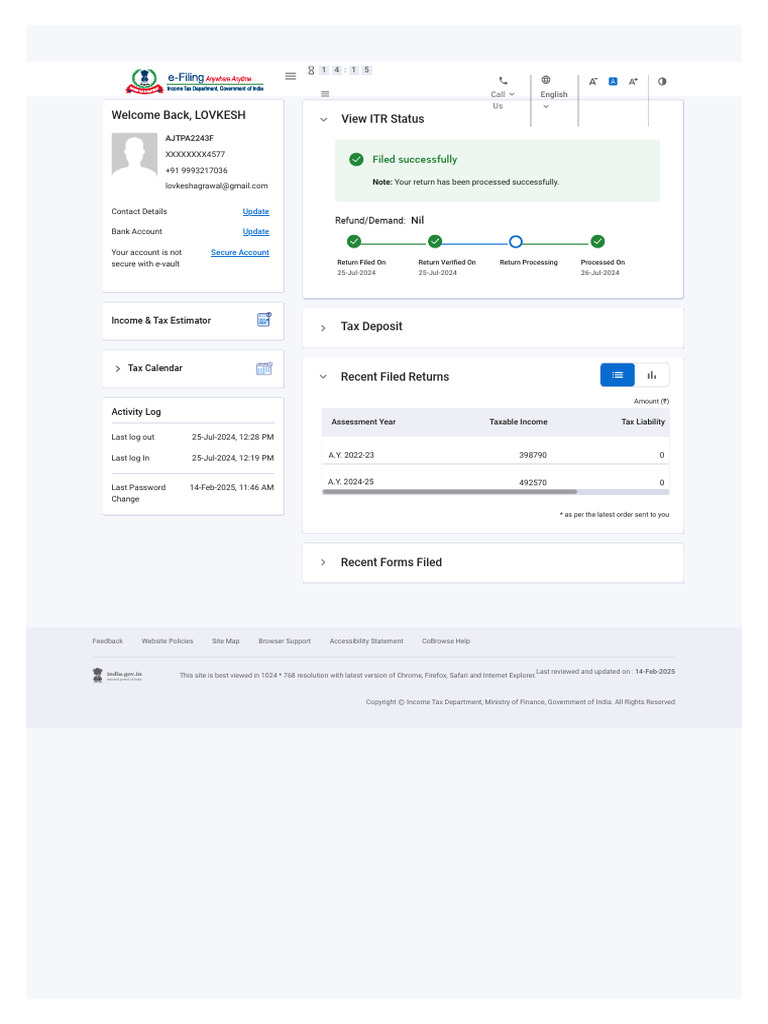Collapse the Recent Filed Returns section
The width and height of the screenshot is (768, 1024).
323,377
